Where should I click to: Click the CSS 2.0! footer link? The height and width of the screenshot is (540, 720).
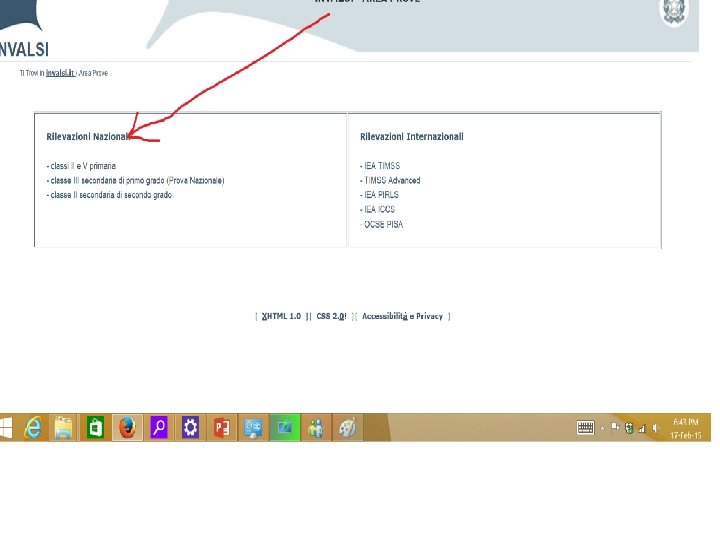tap(332, 316)
